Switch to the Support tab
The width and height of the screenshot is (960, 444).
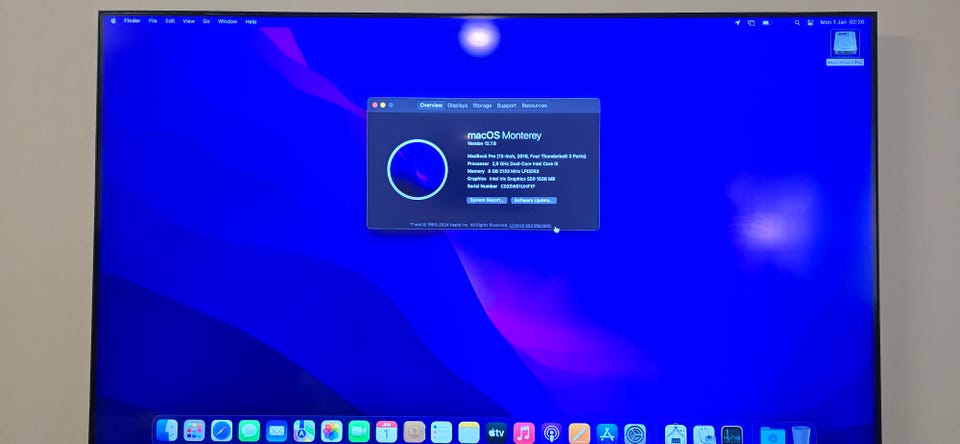pyautogui.click(x=506, y=105)
